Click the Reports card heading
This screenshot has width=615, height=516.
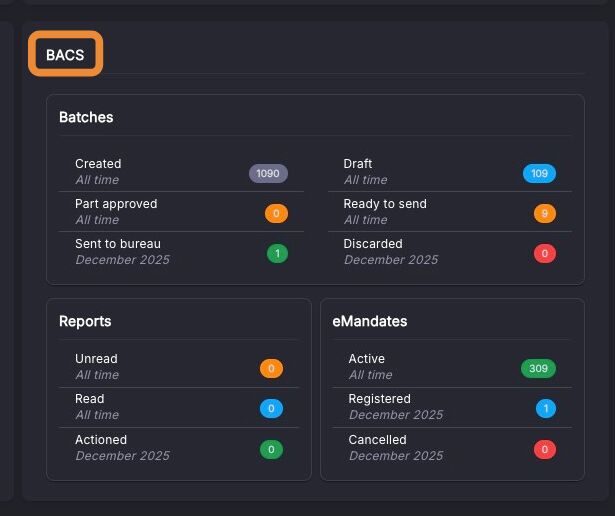(85, 321)
